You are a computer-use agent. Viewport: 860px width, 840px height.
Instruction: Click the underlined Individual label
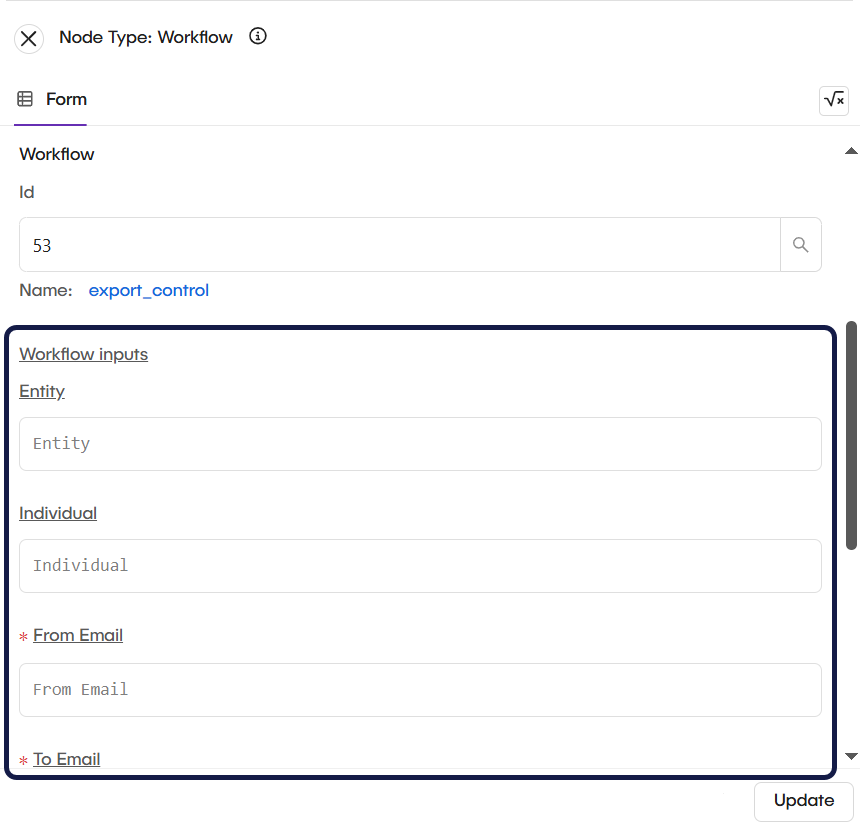[x=58, y=513]
